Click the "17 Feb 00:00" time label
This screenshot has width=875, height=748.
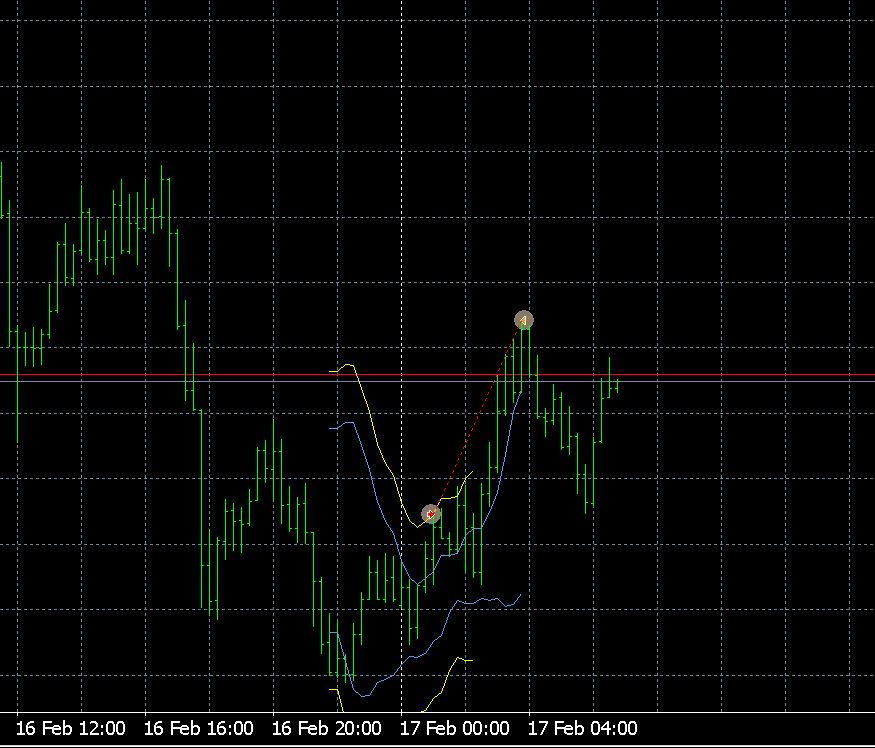tap(454, 728)
